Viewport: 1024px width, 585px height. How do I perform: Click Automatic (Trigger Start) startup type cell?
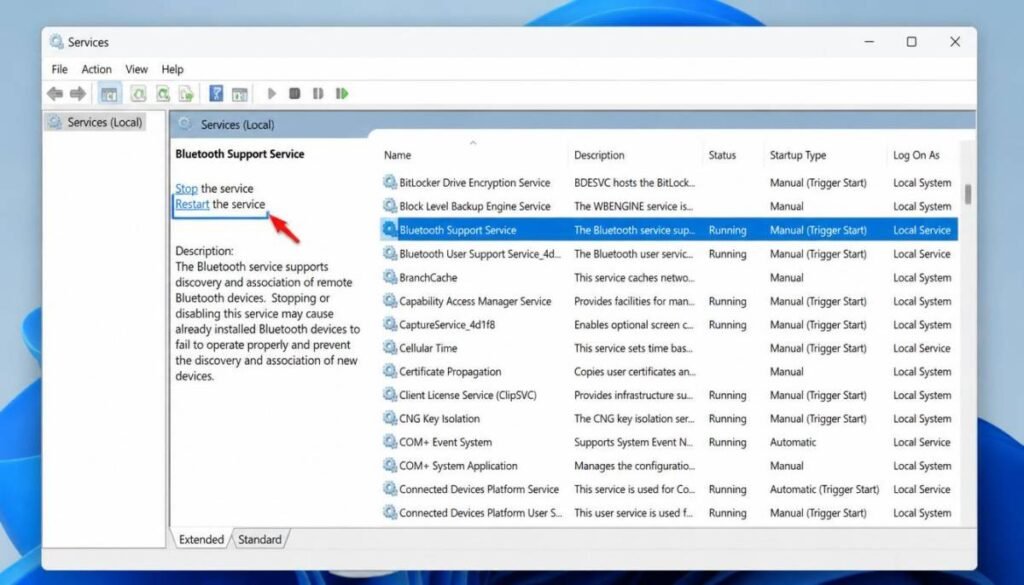[824, 489]
